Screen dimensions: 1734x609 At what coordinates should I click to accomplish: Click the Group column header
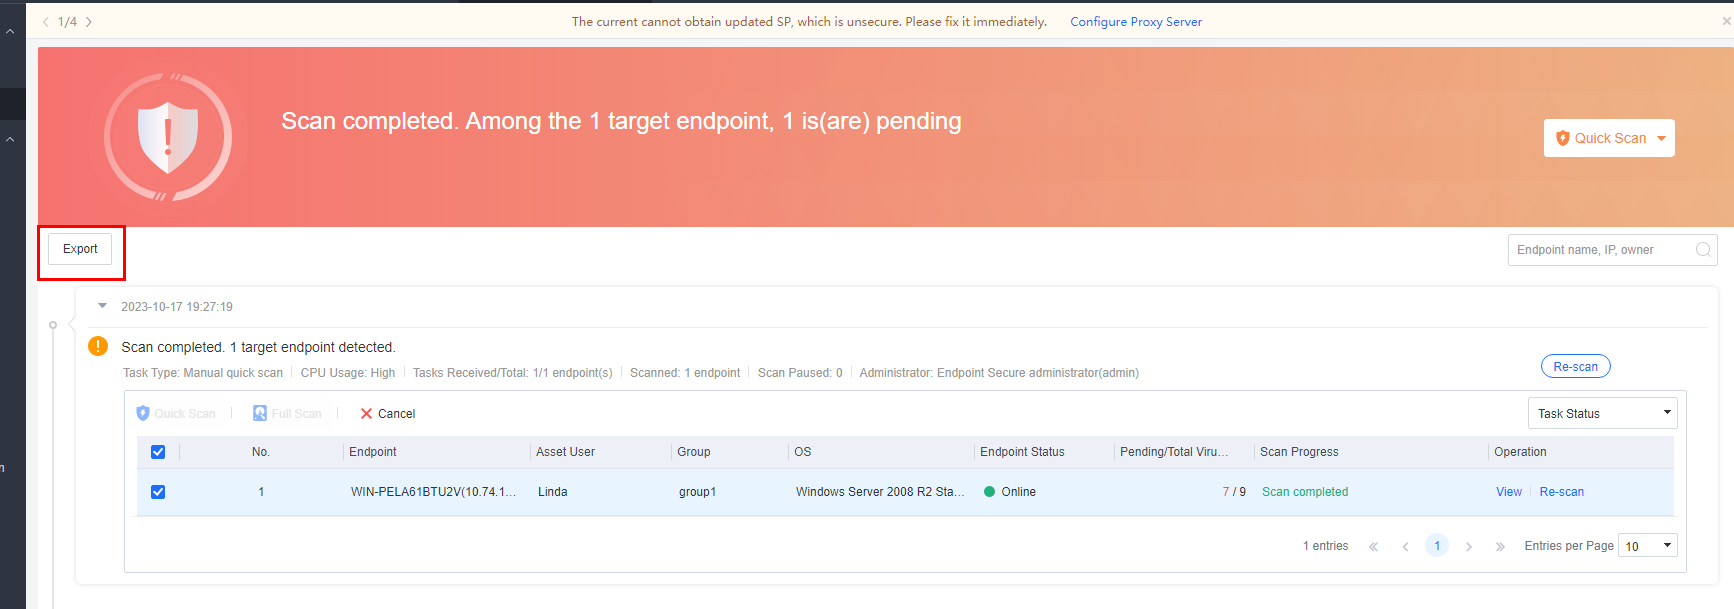click(694, 452)
